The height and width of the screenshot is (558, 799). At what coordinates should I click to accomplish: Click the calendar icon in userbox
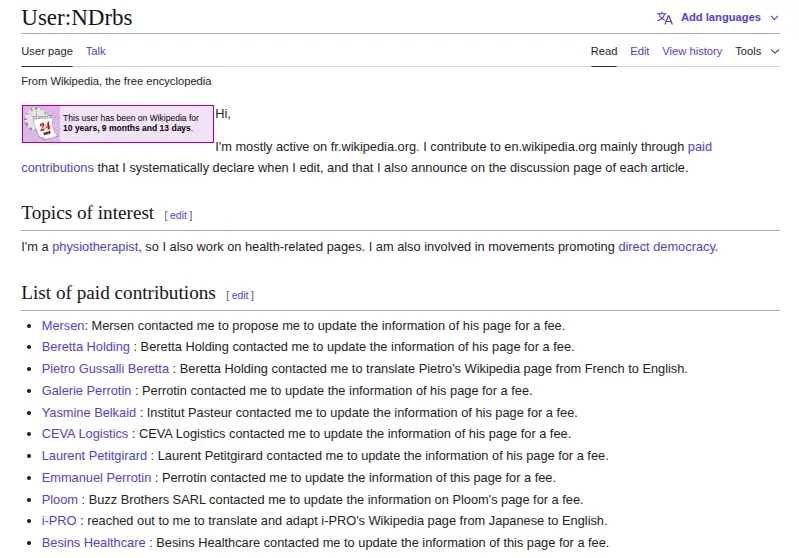(x=42, y=124)
